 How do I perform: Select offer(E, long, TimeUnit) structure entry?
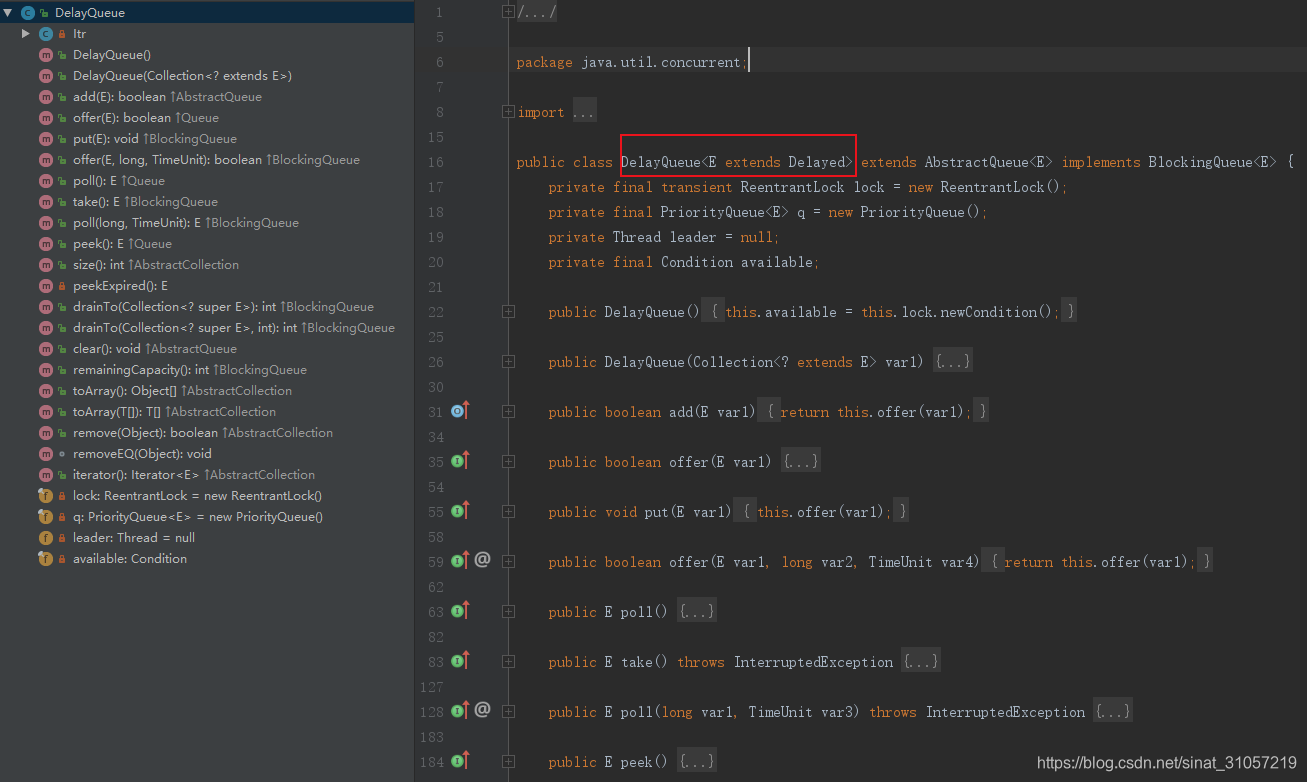pos(216,160)
